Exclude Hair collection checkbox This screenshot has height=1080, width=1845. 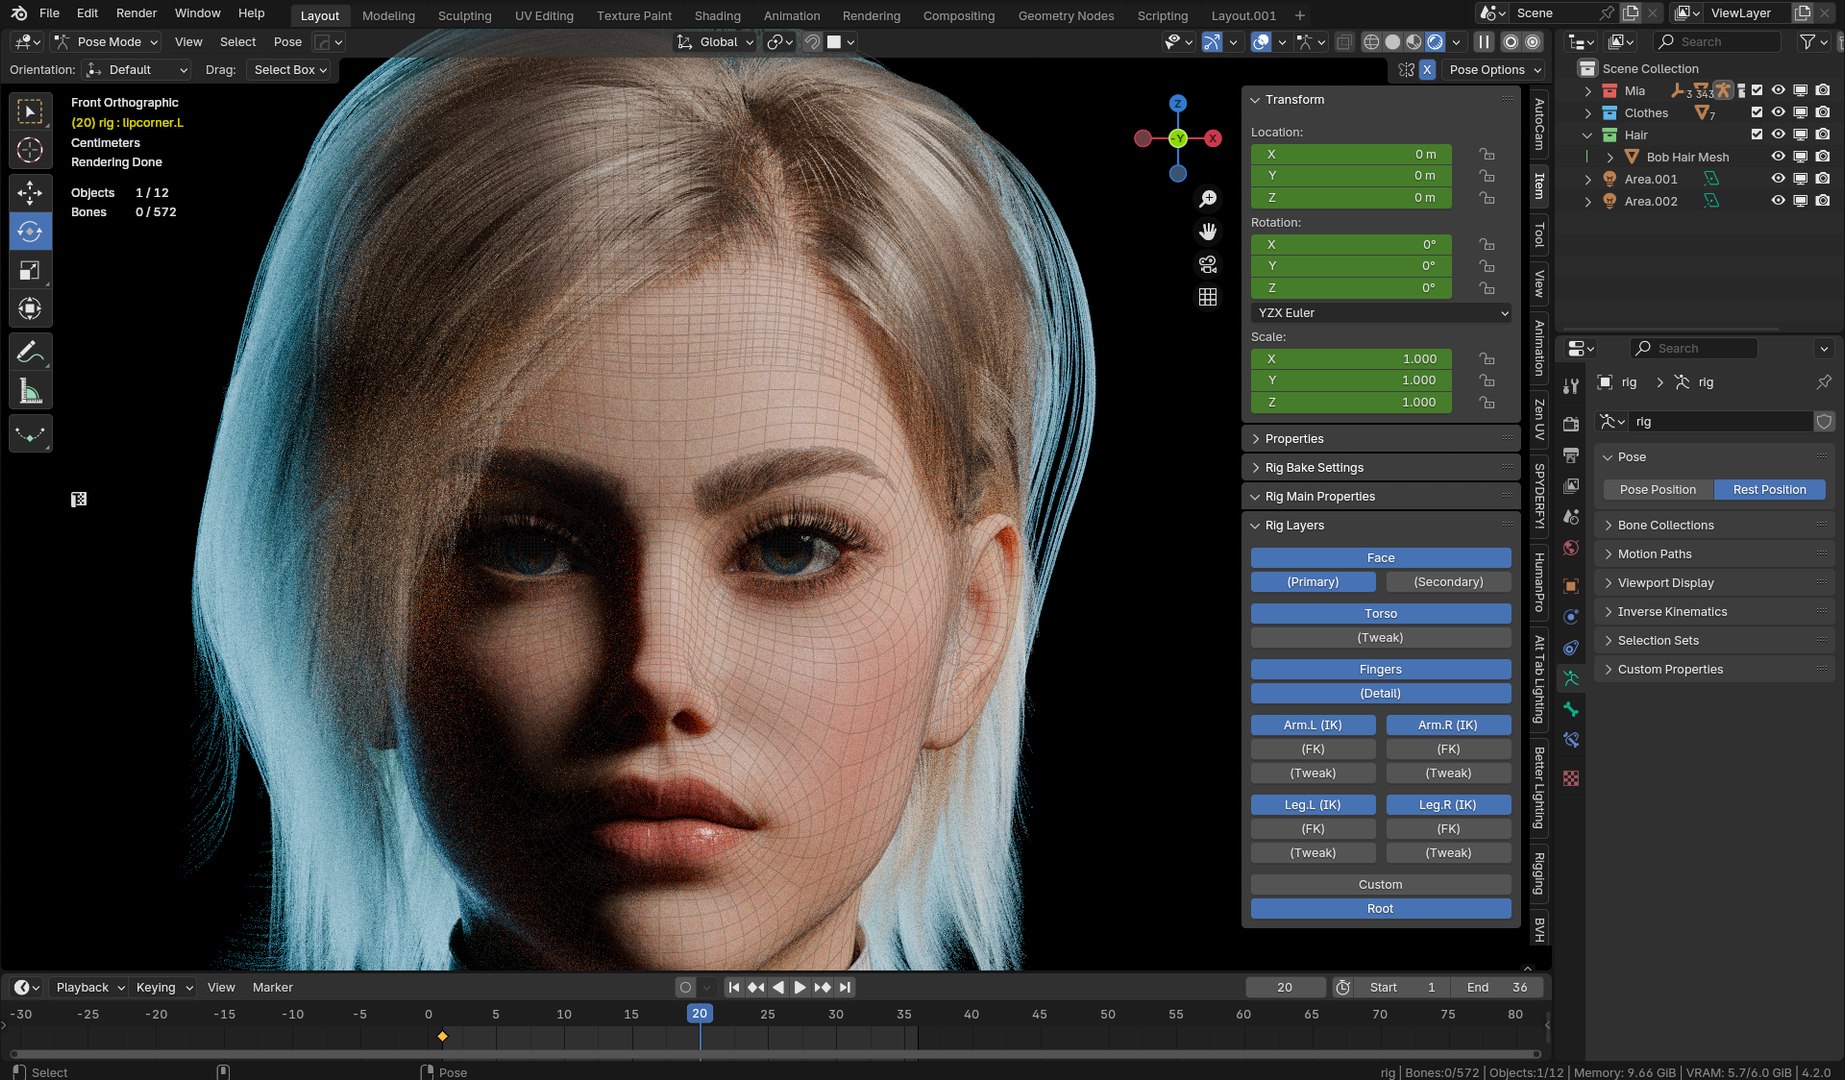point(1757,134)
